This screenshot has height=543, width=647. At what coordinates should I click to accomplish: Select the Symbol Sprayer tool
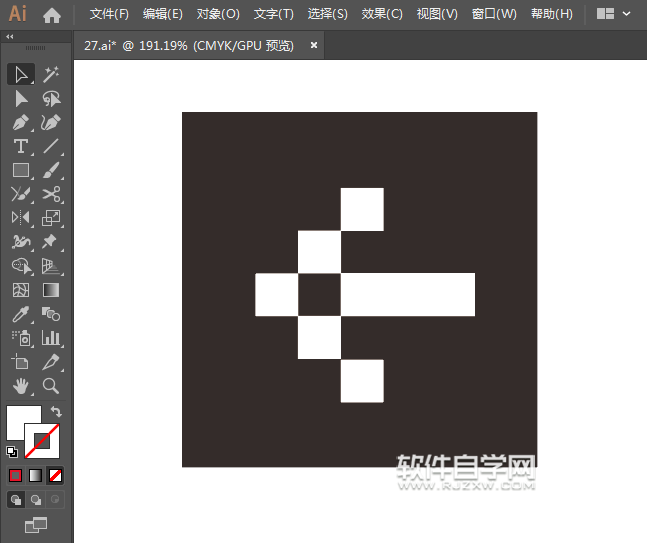[x=21, y=338]
